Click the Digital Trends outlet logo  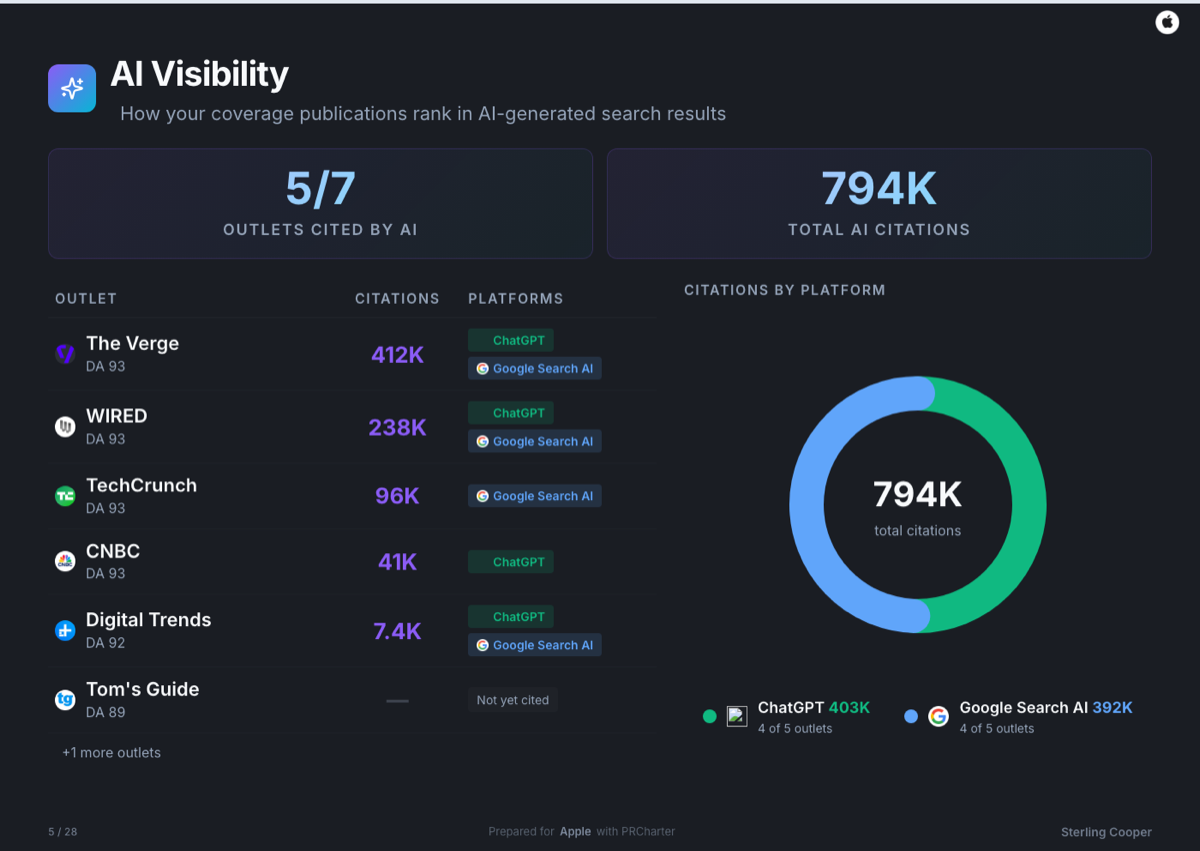[x=65, y=631]
